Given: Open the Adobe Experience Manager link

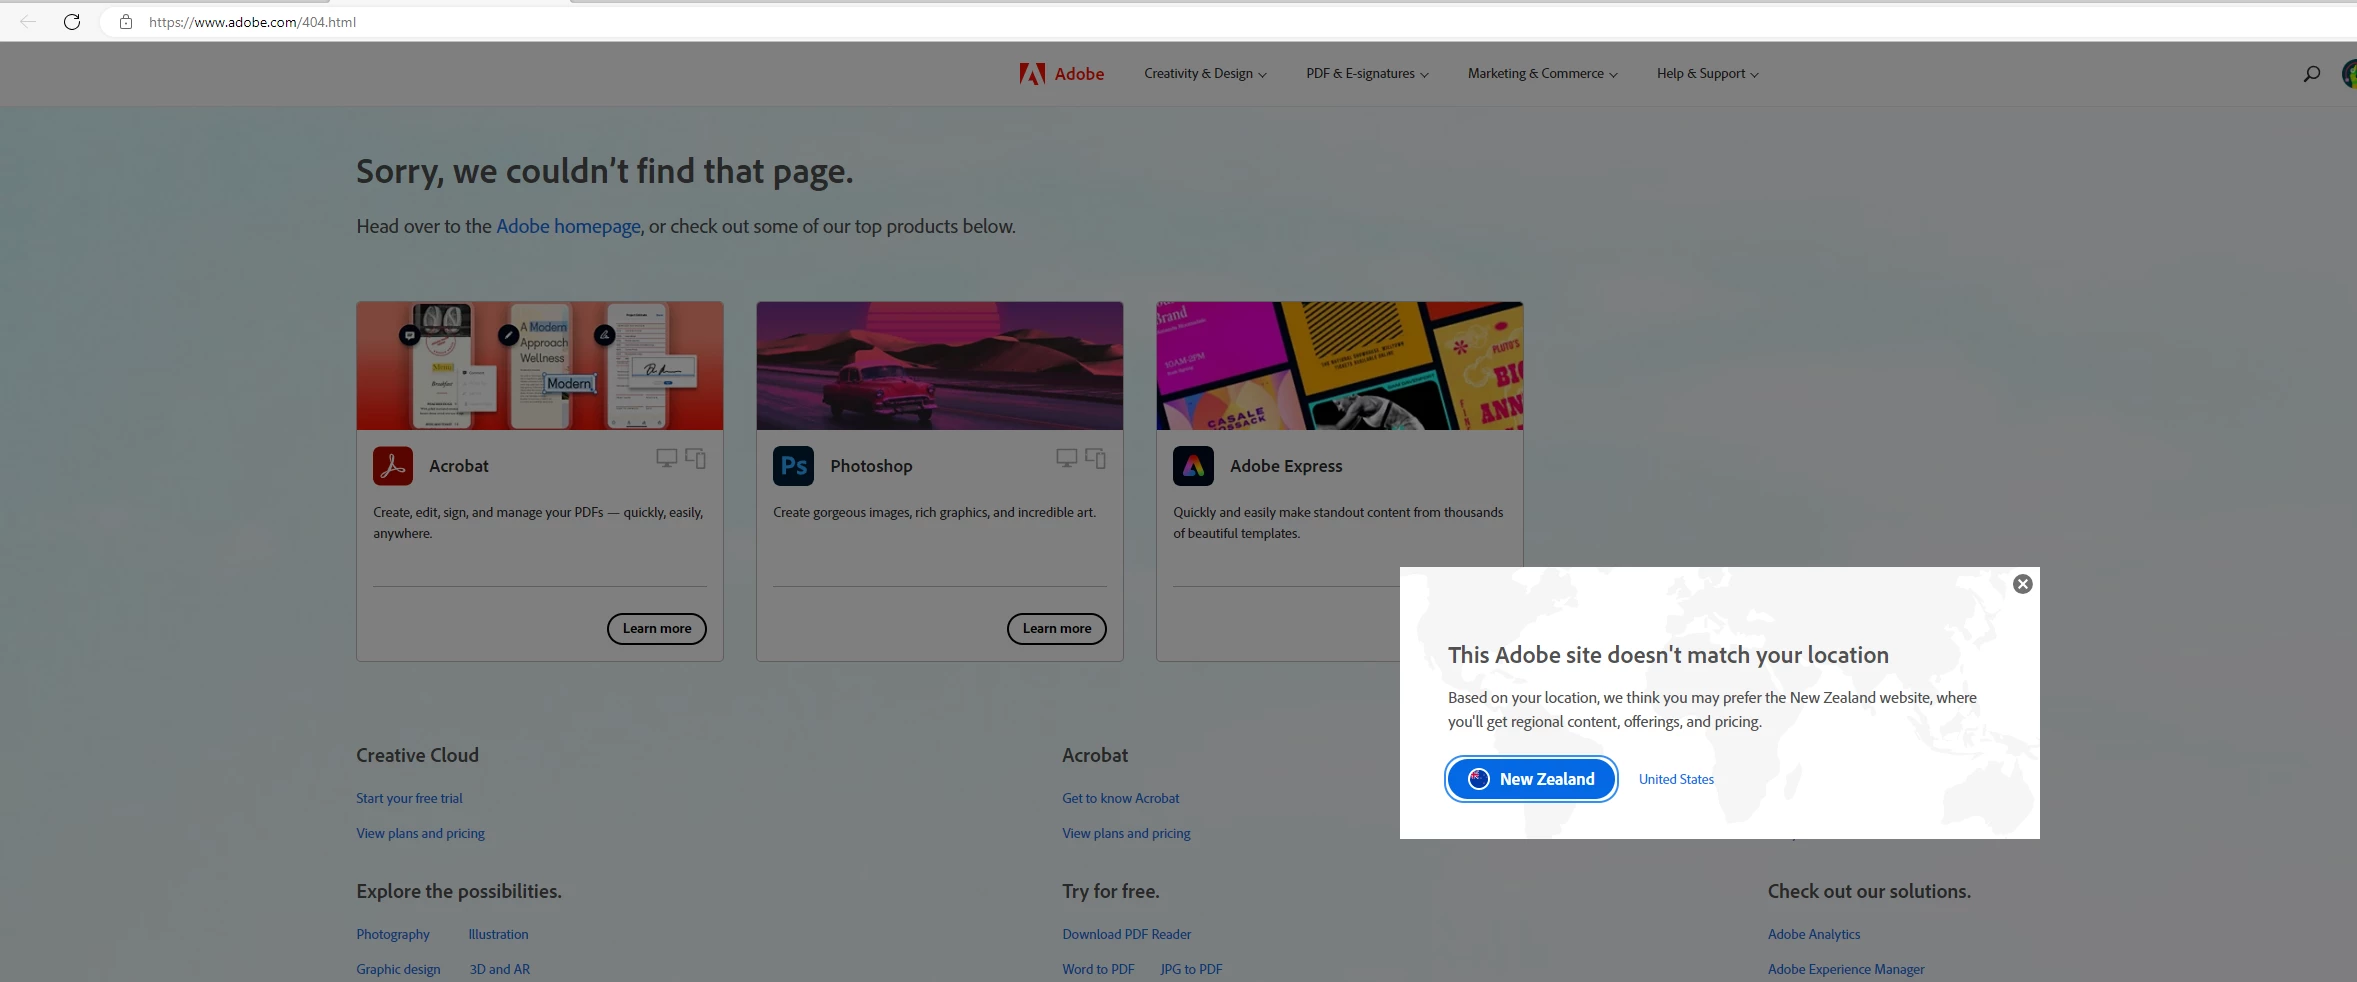Looking at the screenshot, I should 1846,969.
